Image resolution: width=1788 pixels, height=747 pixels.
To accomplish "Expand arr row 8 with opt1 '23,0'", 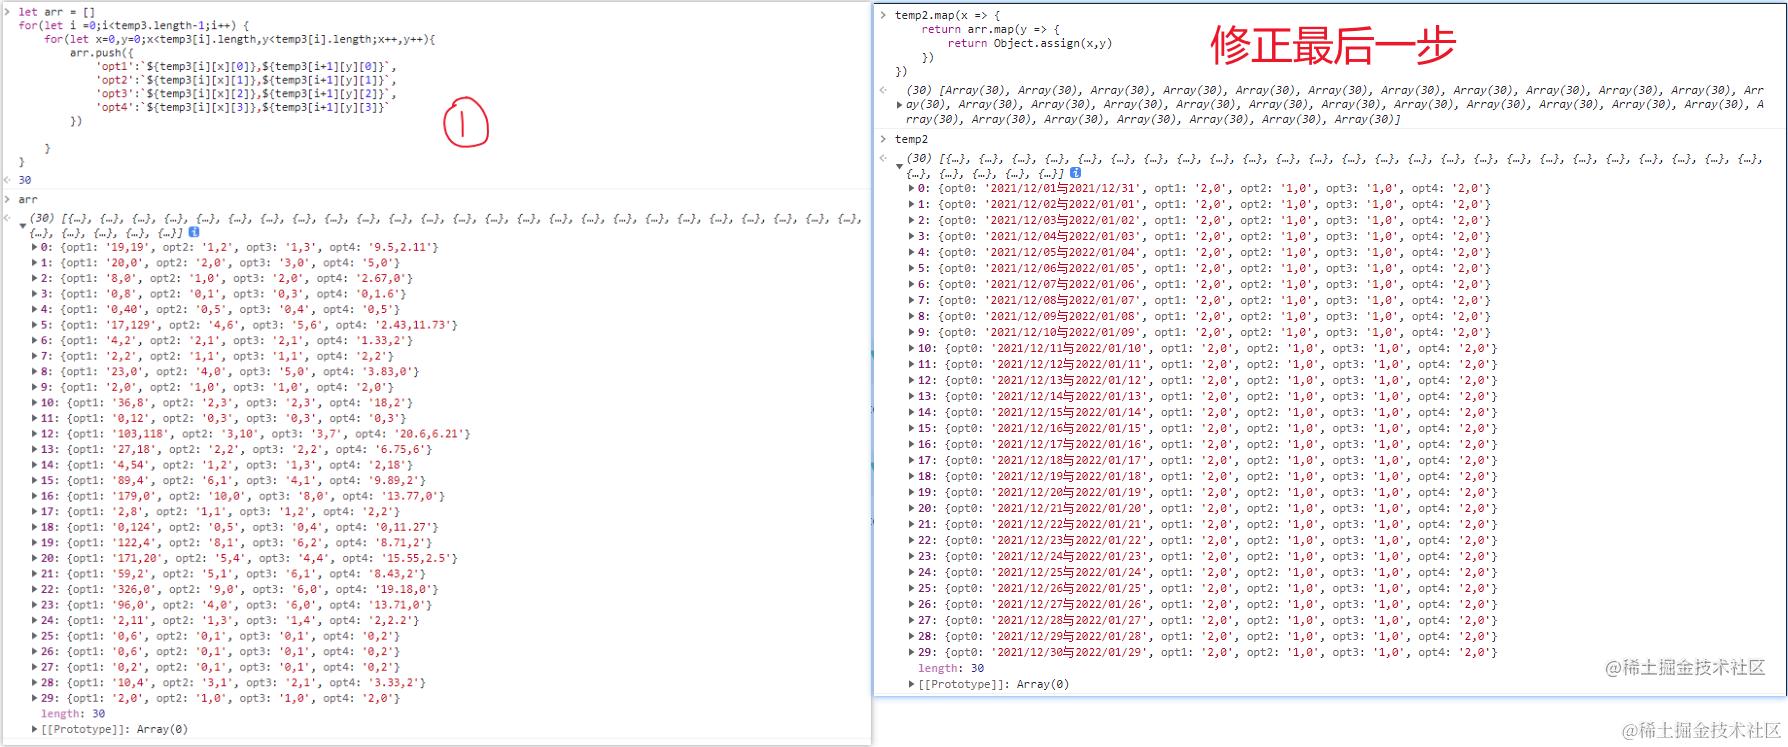I will pyautogui.click(x=35, y=372).
